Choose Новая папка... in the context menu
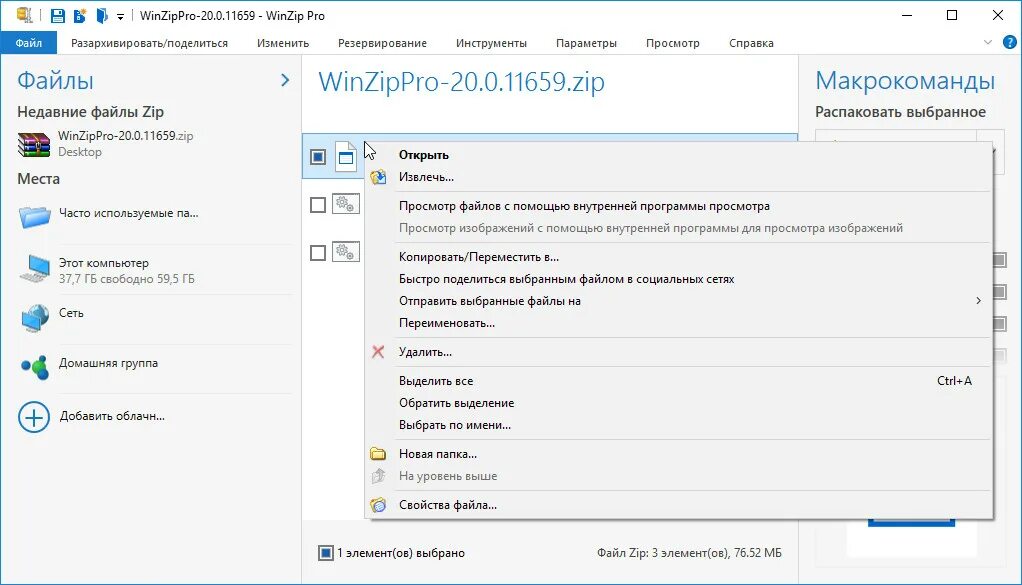The width and height of the screenshot is (1022, 585). 678,453
